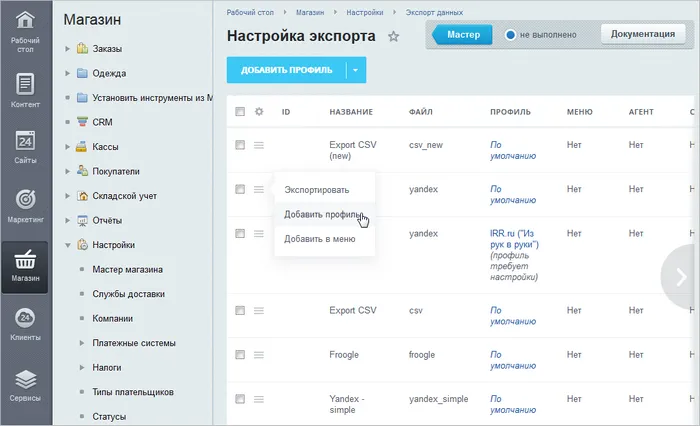Expand the Платежные системы tree node
This screenshot has height=426, width=700.
82,343
